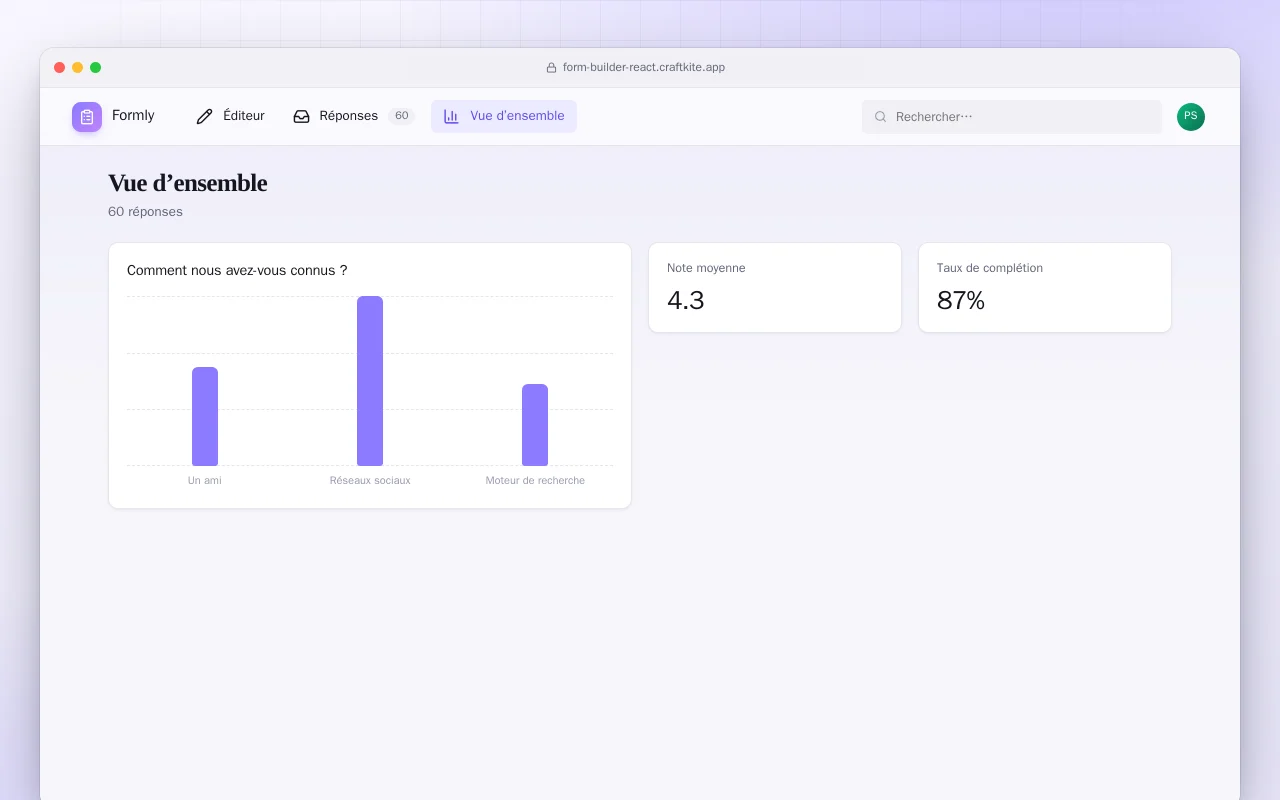Click the 60 réponses subtitle

tap(145, 212)
